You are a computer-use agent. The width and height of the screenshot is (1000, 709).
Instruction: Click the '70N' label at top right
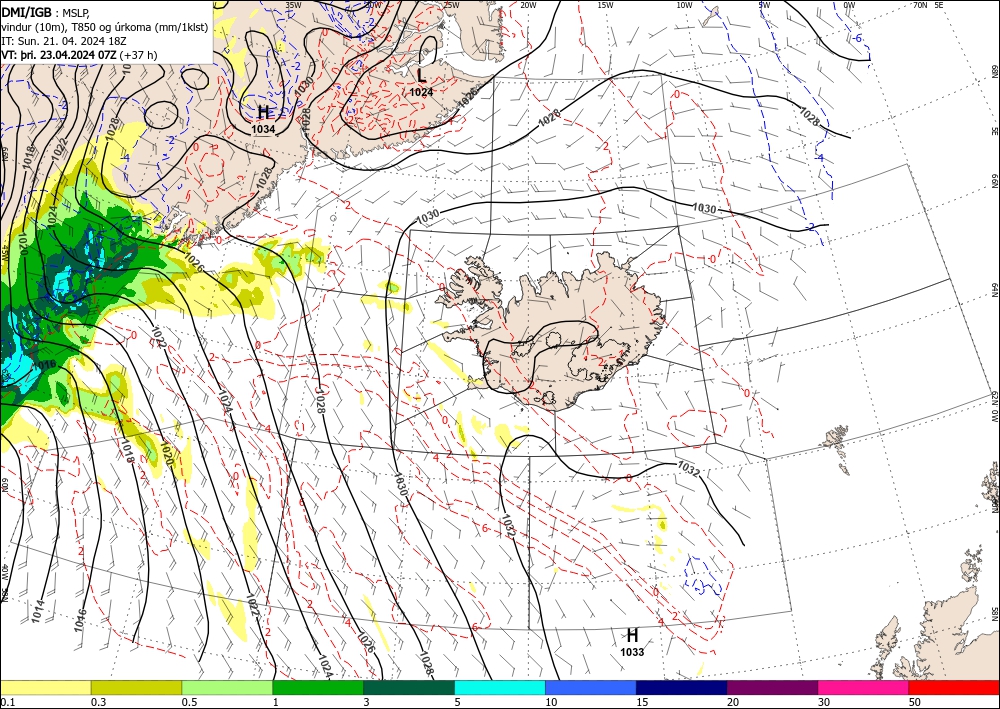pyautogui.click(x=920, y=5)
